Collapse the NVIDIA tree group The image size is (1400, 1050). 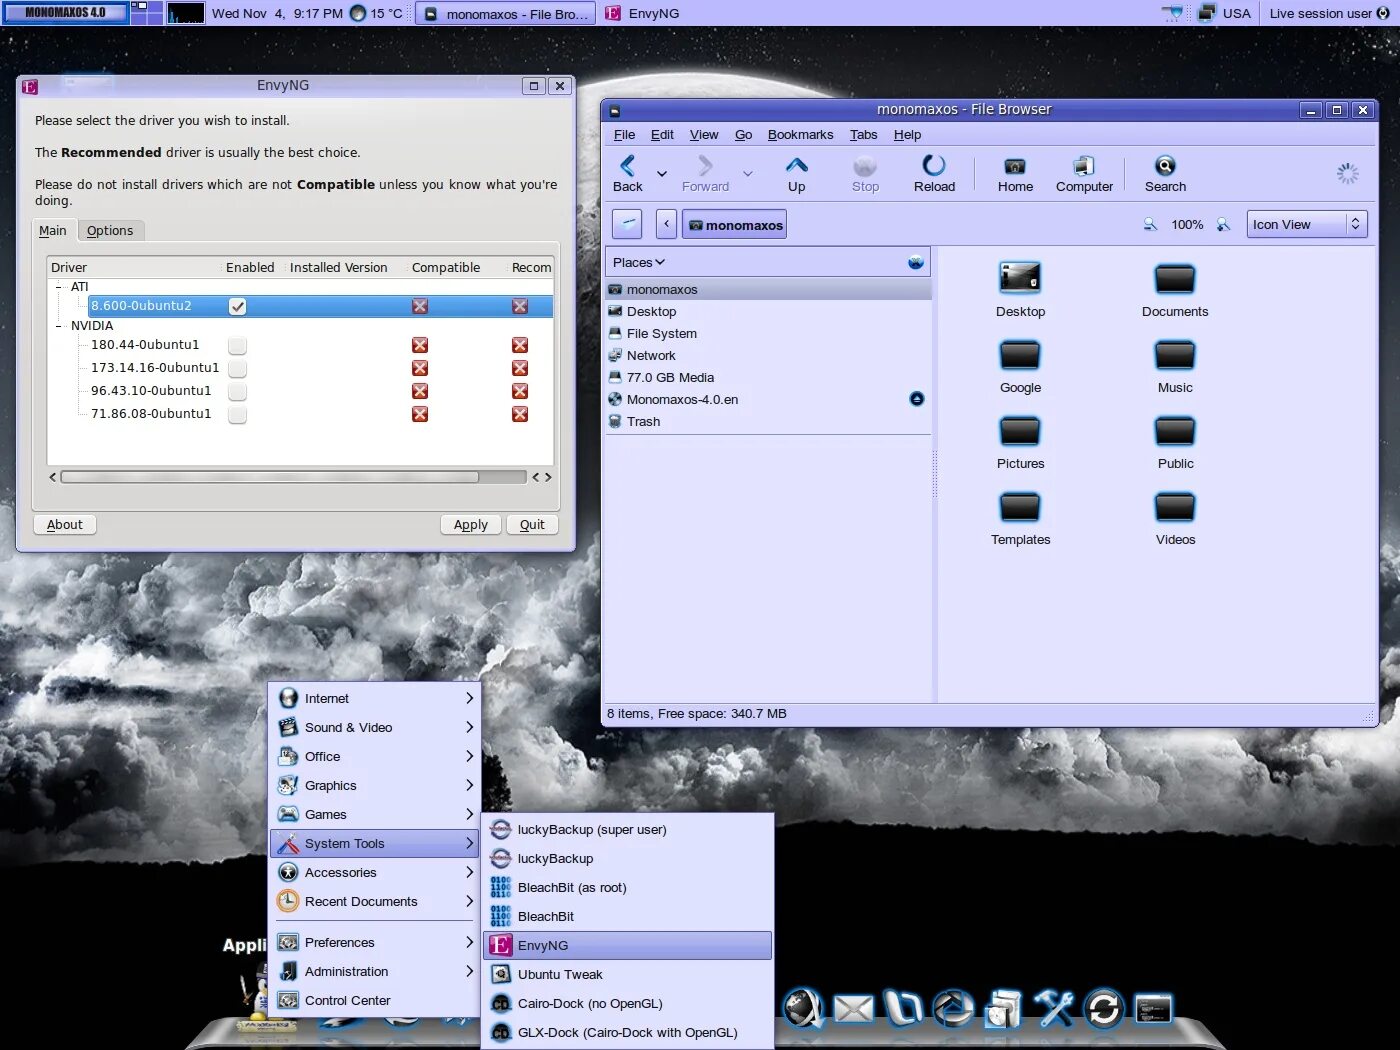coord(59,326)
